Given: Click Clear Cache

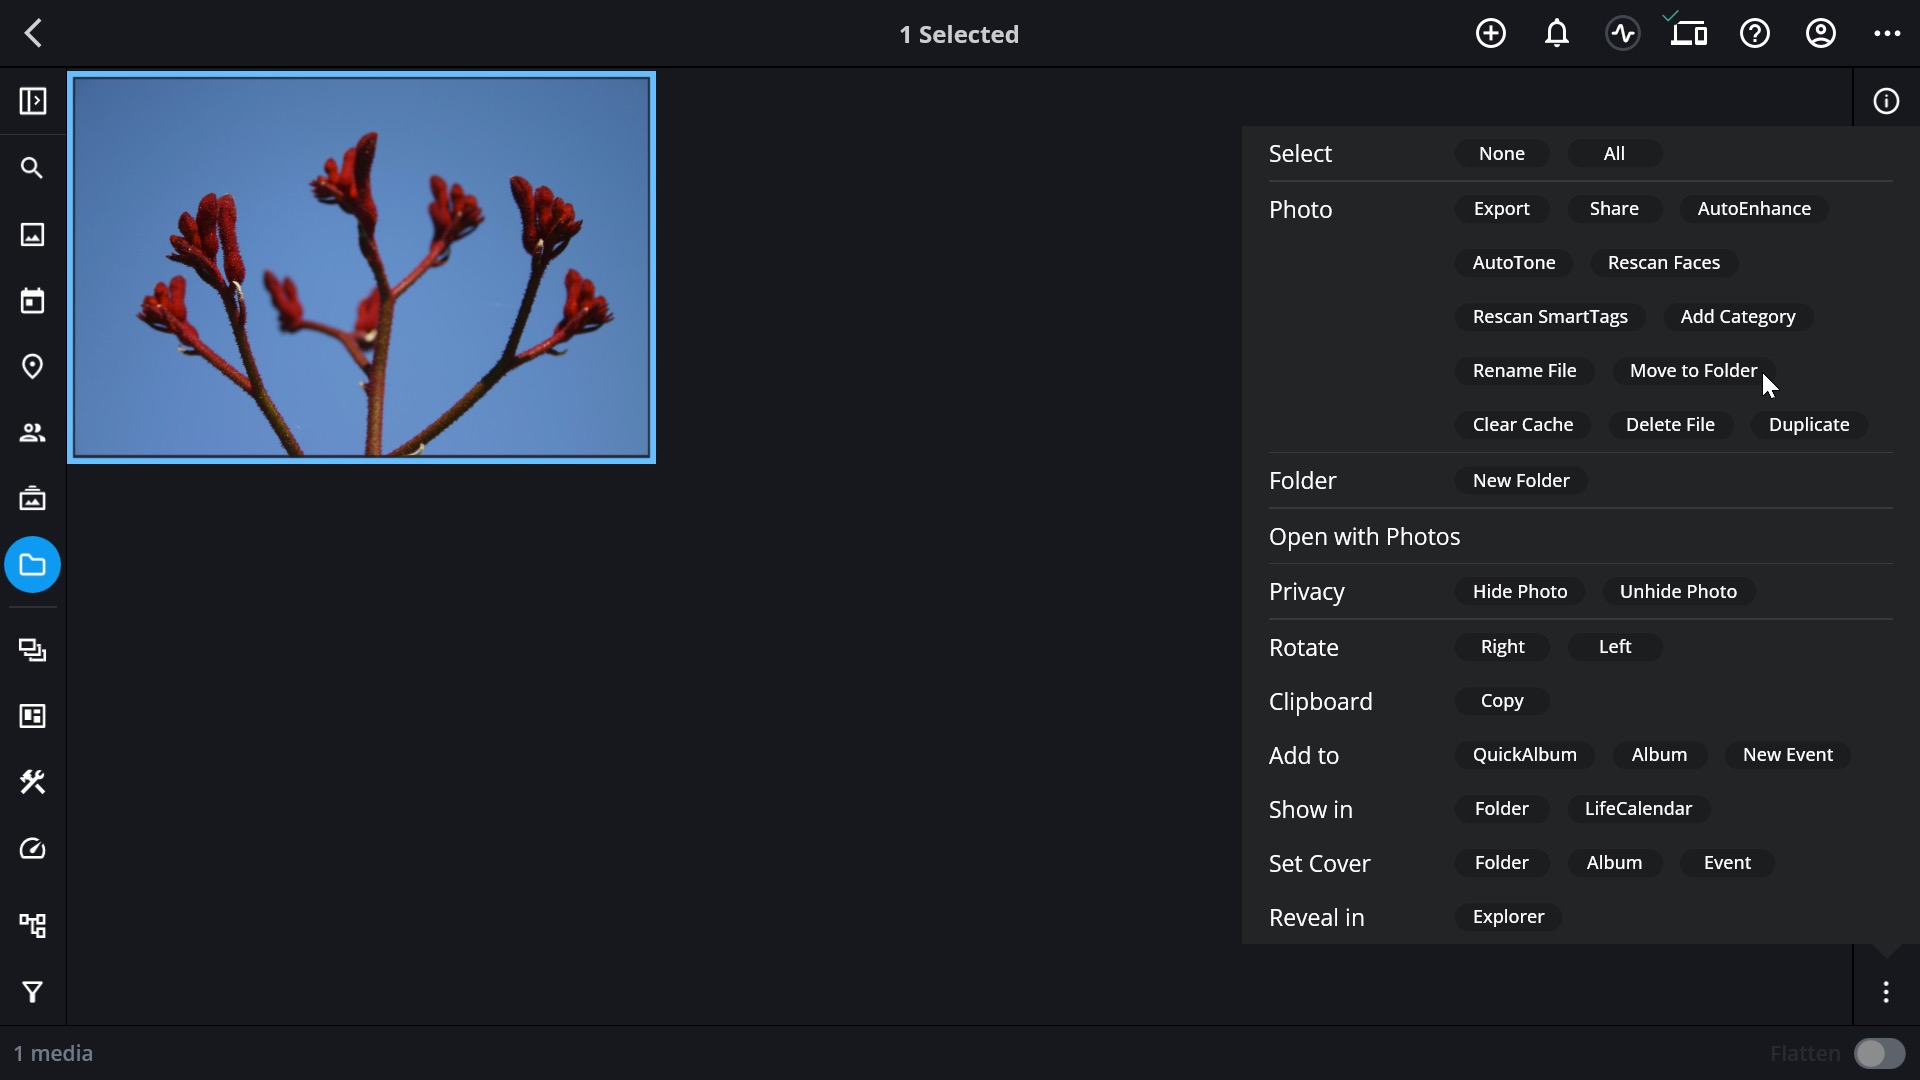Looking at the screenshot, I should (x=1523, y=424).
